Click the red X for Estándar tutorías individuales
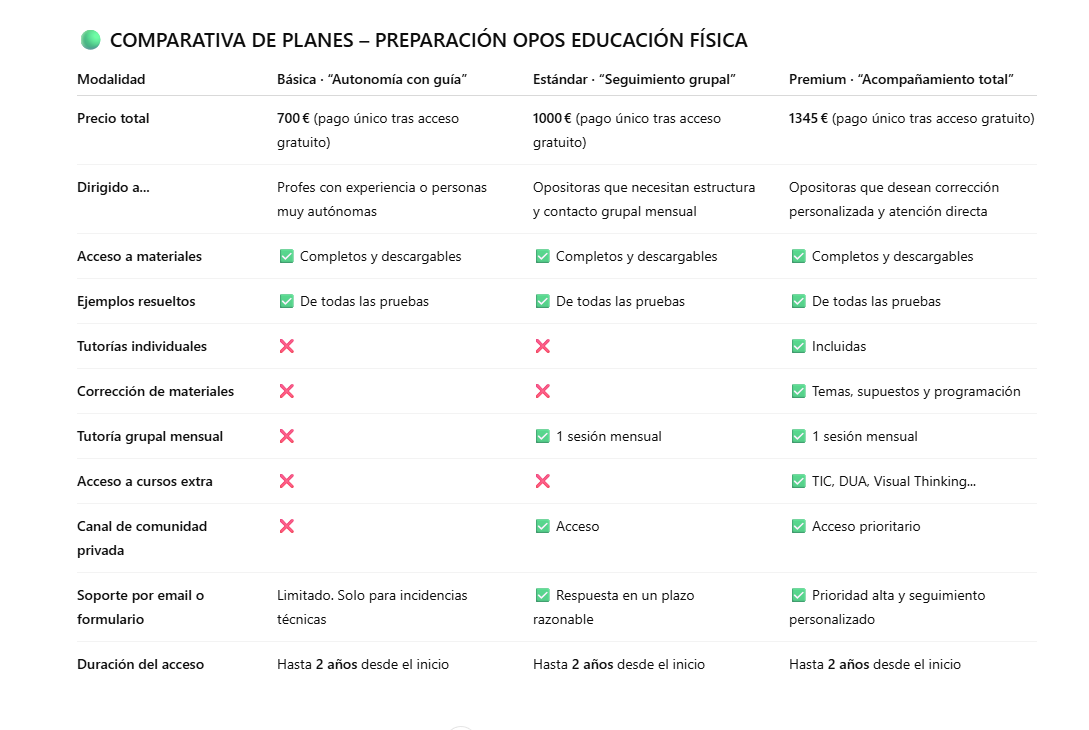Viewport: 1089px width, 730px height. coord(542,346)
